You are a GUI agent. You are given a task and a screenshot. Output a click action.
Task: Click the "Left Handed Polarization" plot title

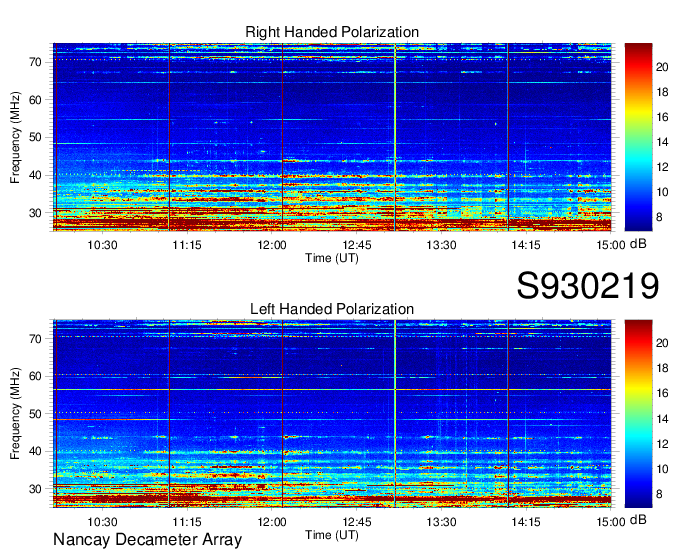click(x=332, y=309)
